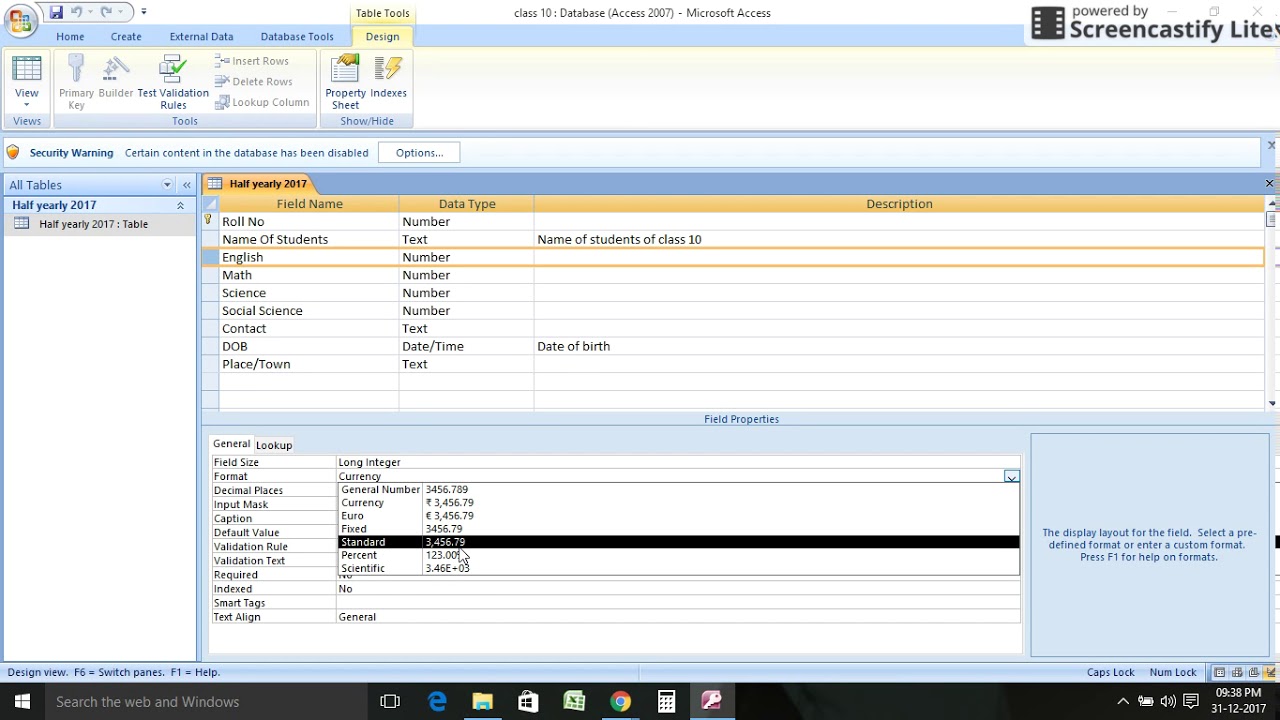The width and height of the screenshot is (1280, 720).
Task: Open the Format dropdown arrow
Action: pyautogui.click(x=1011, y=477)
